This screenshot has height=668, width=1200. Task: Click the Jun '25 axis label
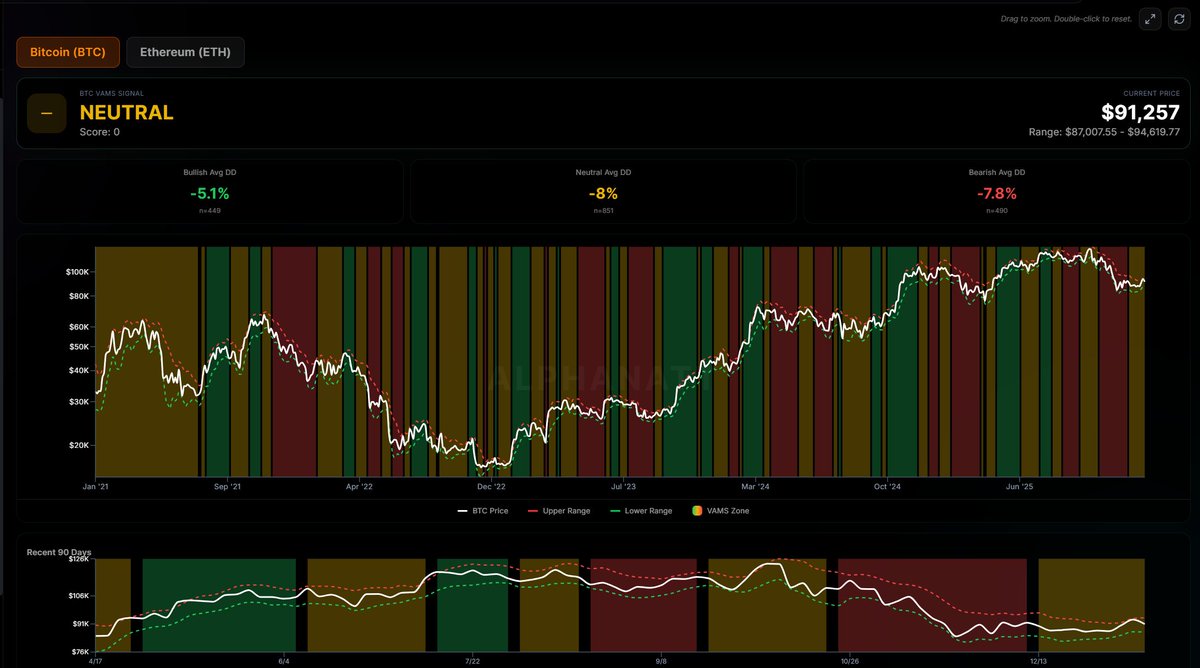pos(1019,487)
